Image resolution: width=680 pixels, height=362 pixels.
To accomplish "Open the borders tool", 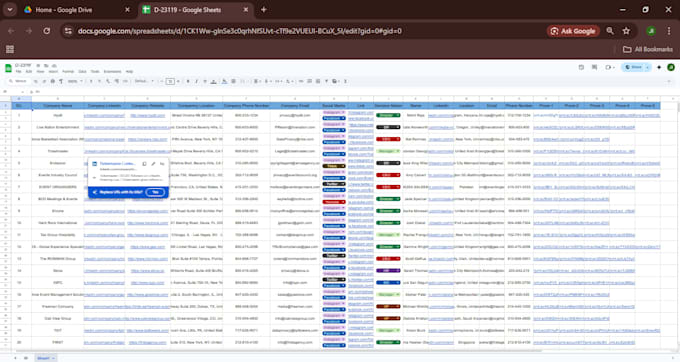I will pyautogui.click(x=233, y=81).
